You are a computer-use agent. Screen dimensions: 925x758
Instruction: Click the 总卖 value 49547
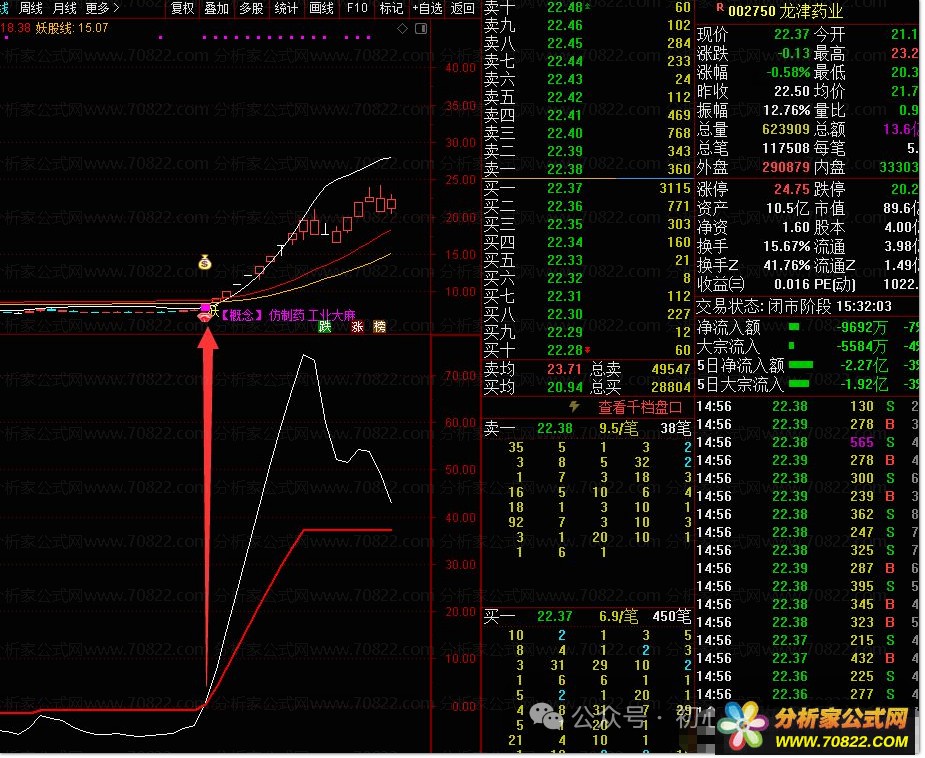[x=671, y=369]
